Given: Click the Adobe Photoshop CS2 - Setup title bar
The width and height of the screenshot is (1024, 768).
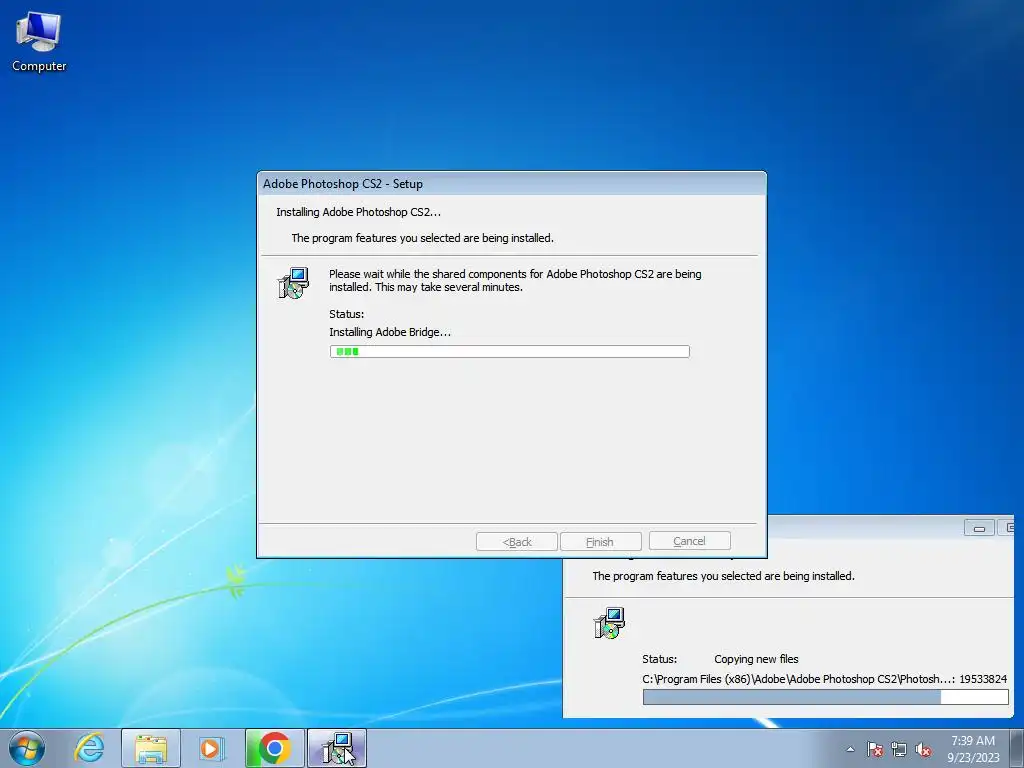Looking at the screenshot, I should (511, 184).
